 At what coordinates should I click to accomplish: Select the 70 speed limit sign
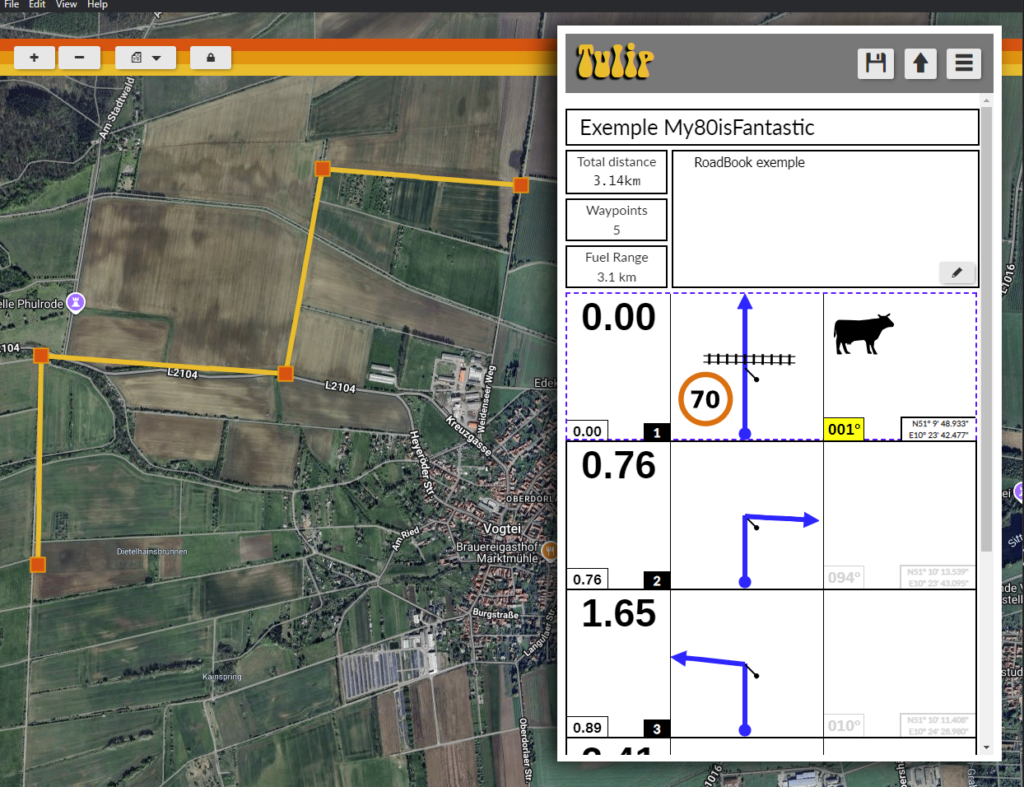705,400
